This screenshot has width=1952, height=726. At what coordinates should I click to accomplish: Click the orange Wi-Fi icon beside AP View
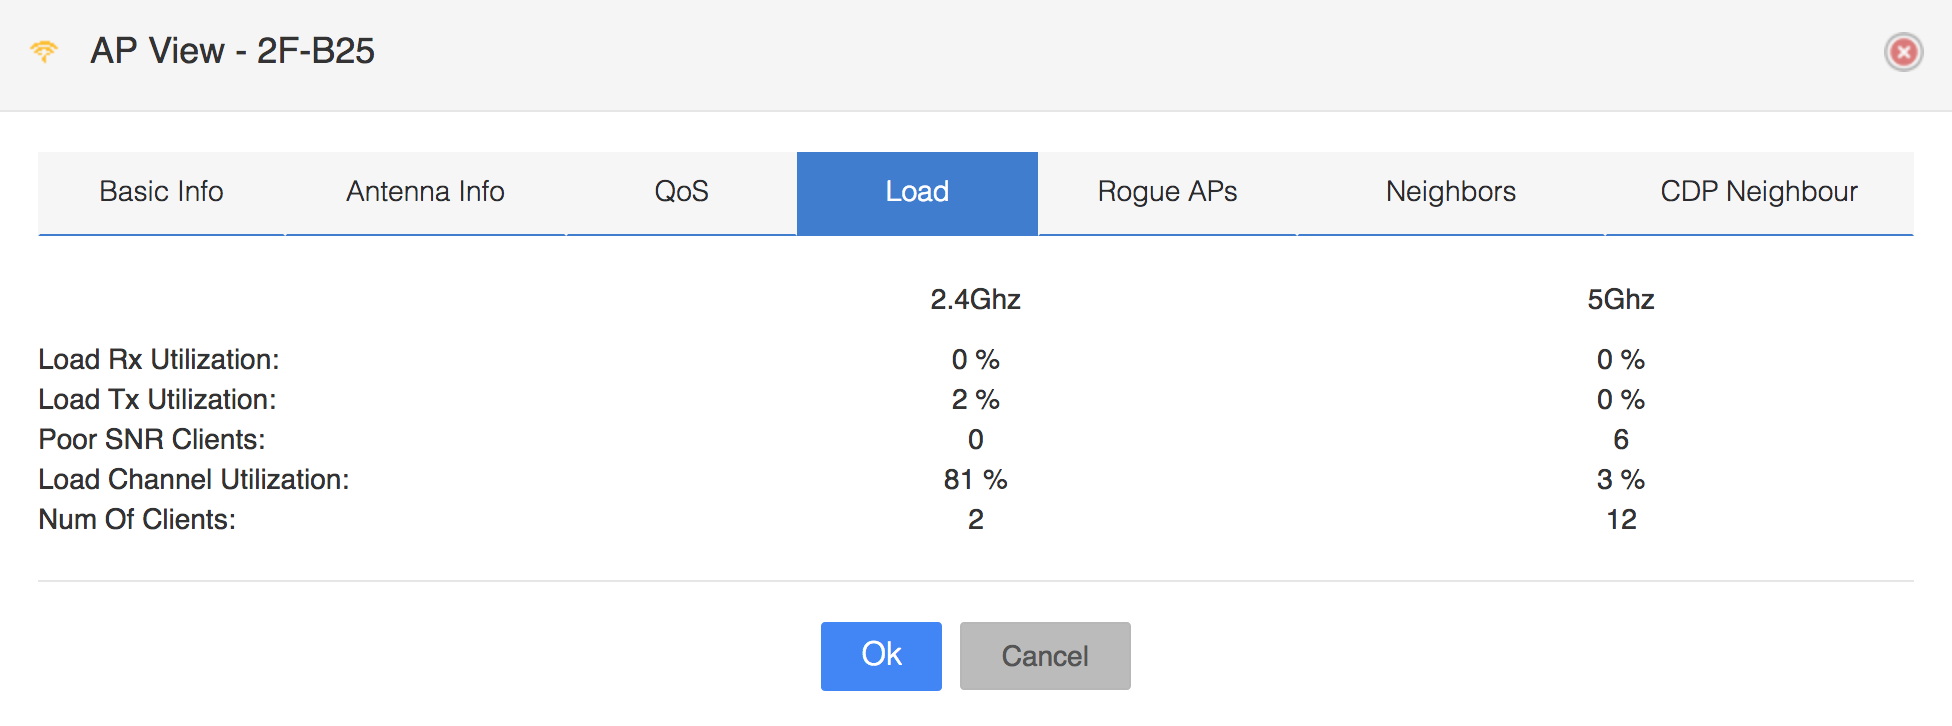44,51
